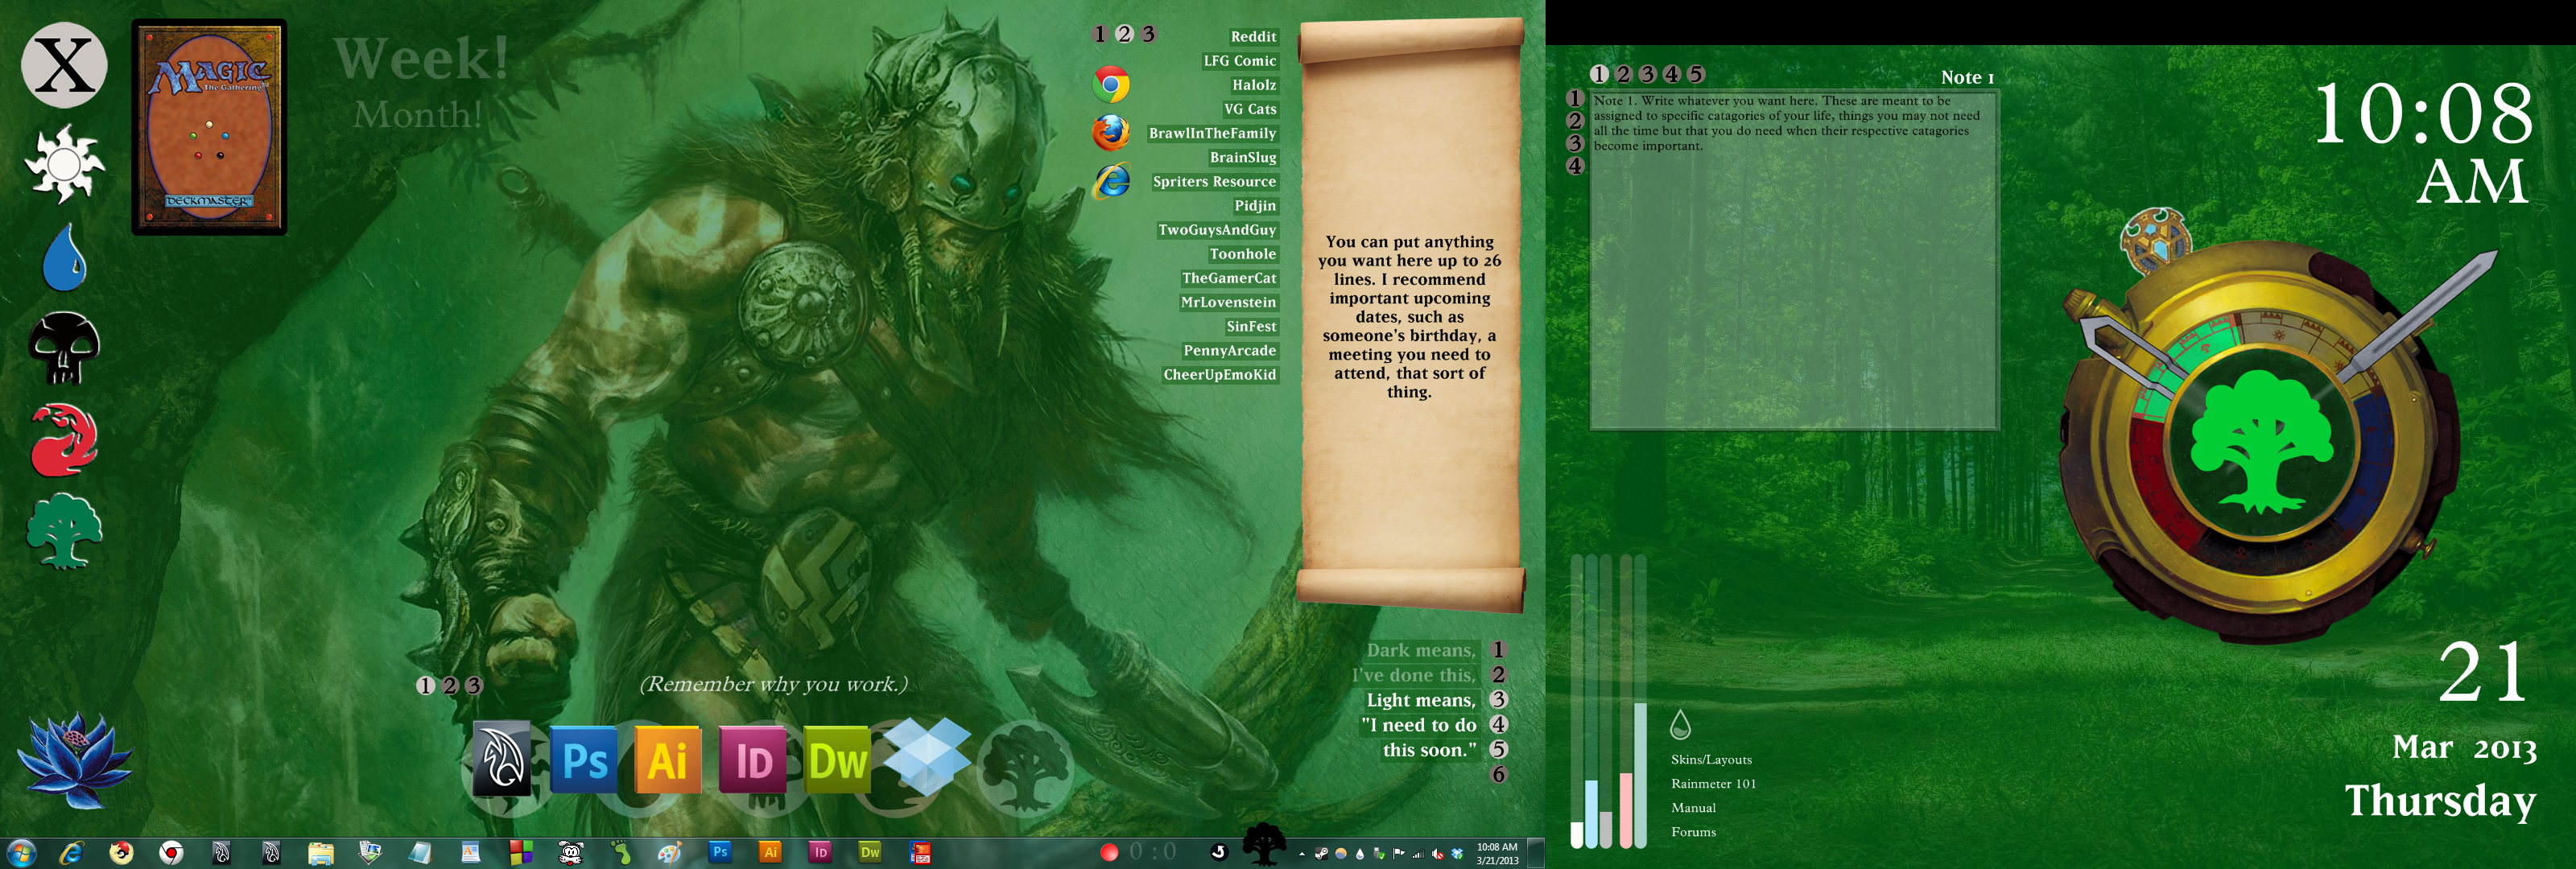Click the light blue meter bar
This screenshot has width=2576, height=869.
tap(1592, 814)
